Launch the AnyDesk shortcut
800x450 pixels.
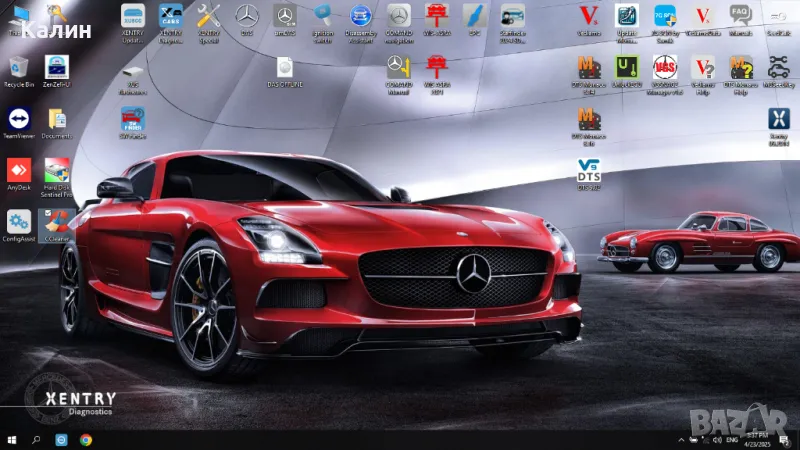coord(18,169)
